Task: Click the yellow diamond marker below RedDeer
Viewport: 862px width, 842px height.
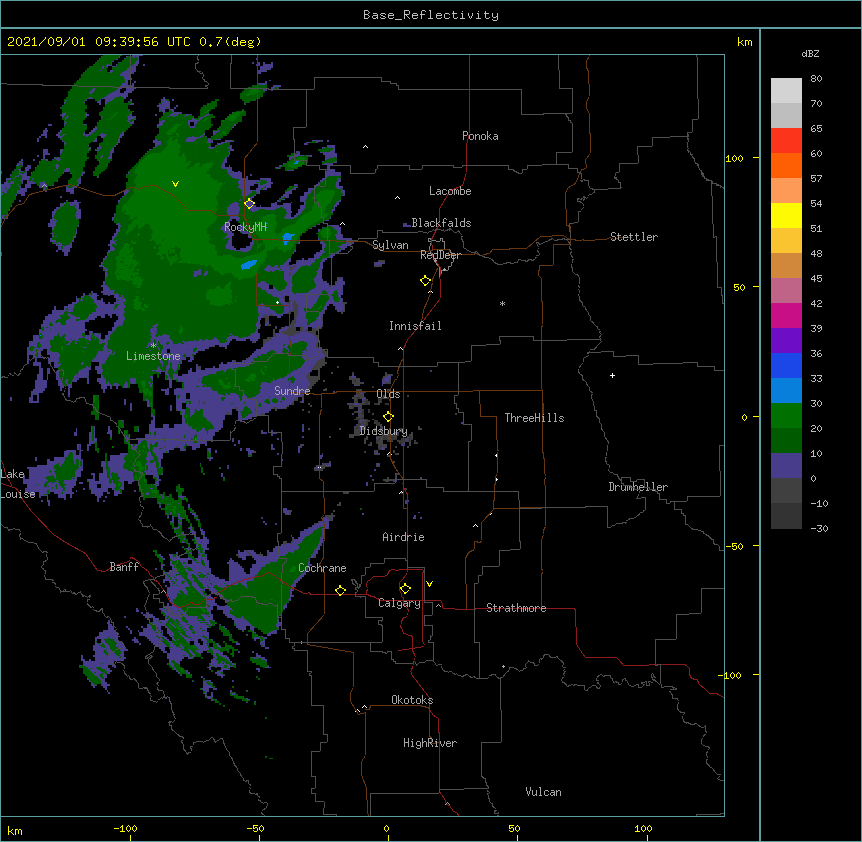Action: point(425,280)
